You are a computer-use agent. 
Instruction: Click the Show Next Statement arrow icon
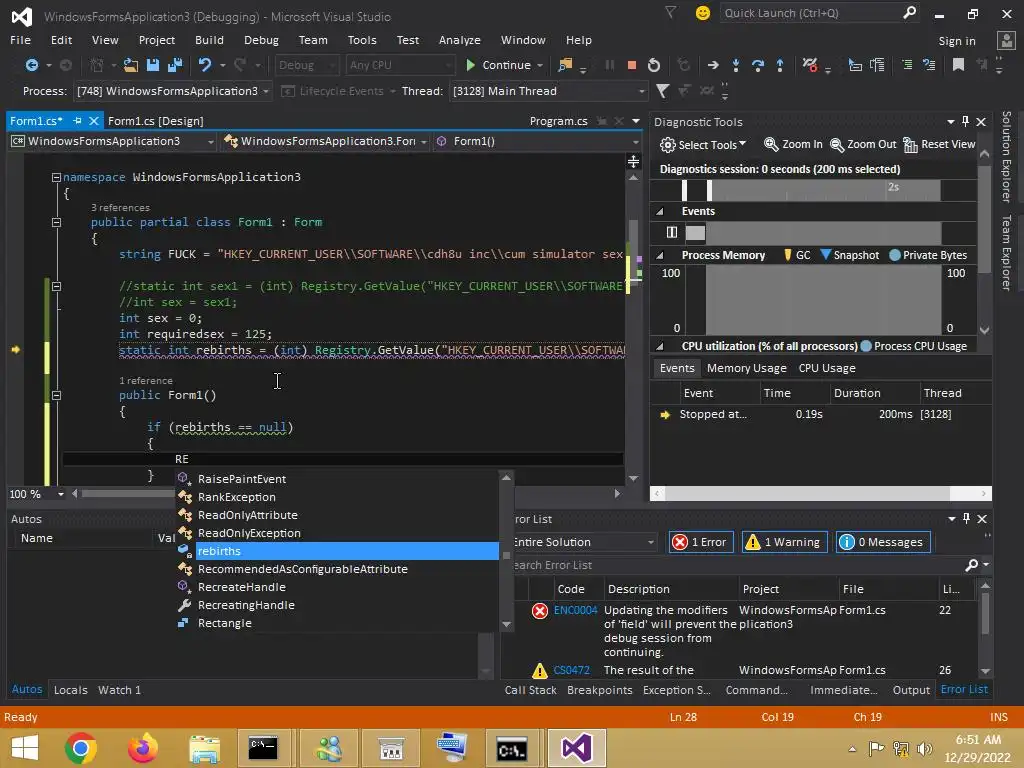click(x=713, y=65)
